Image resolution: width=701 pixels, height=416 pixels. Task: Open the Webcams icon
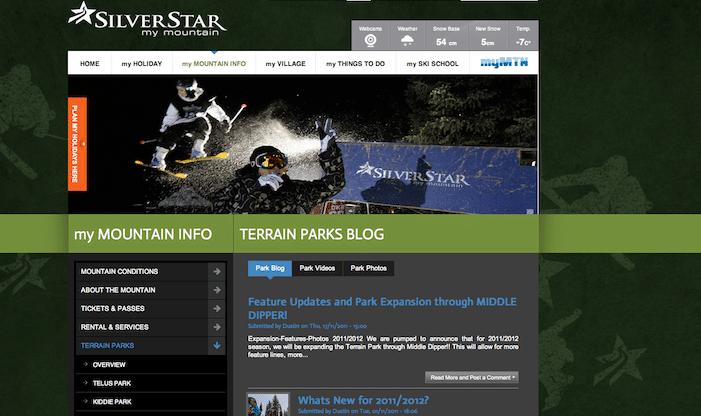370,41
